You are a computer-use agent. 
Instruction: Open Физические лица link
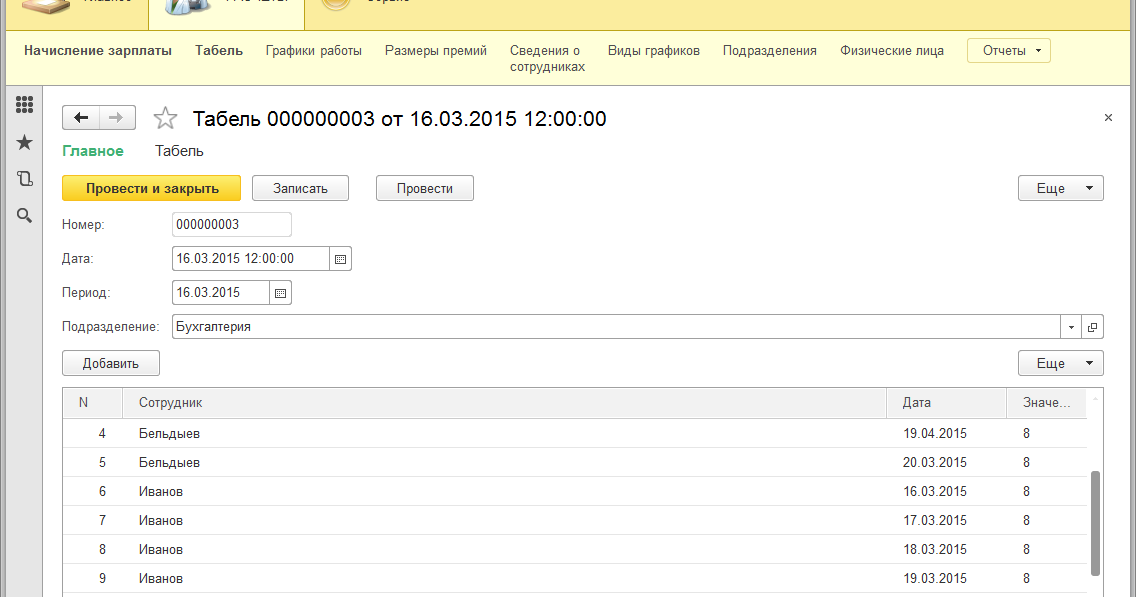(x=892, y=51)
